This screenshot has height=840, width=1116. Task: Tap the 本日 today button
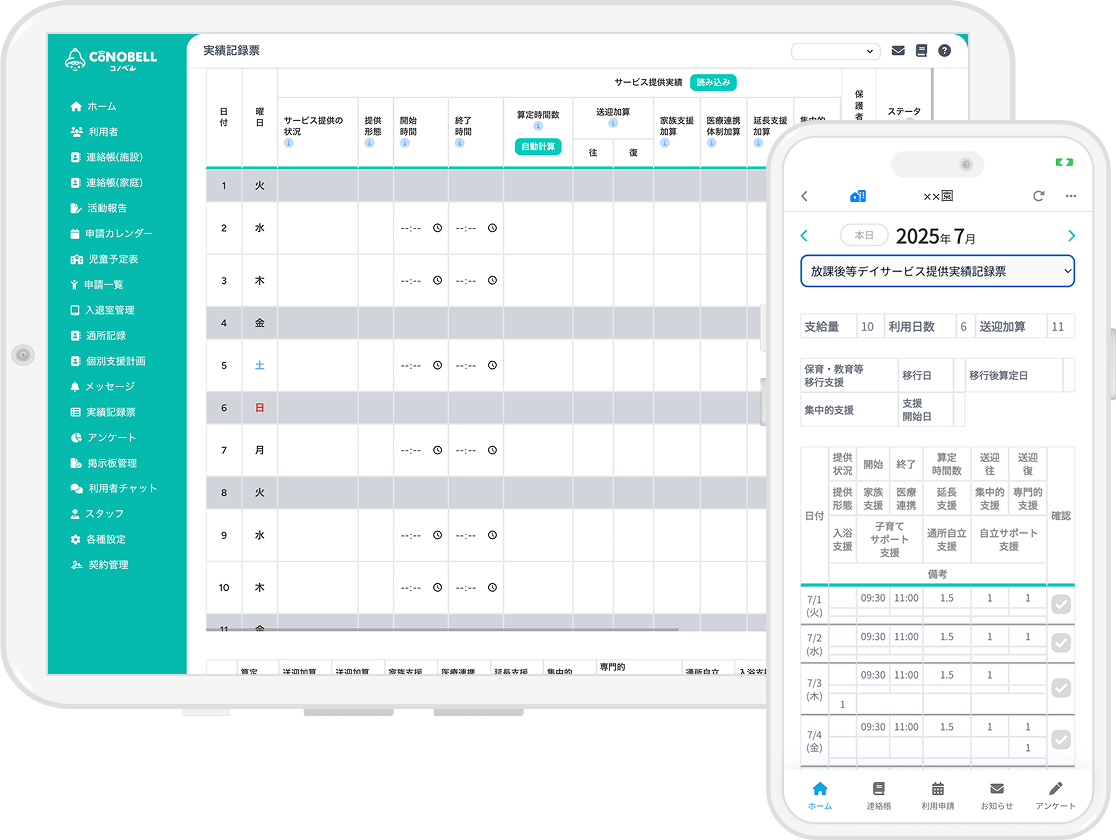pos(863,236)
